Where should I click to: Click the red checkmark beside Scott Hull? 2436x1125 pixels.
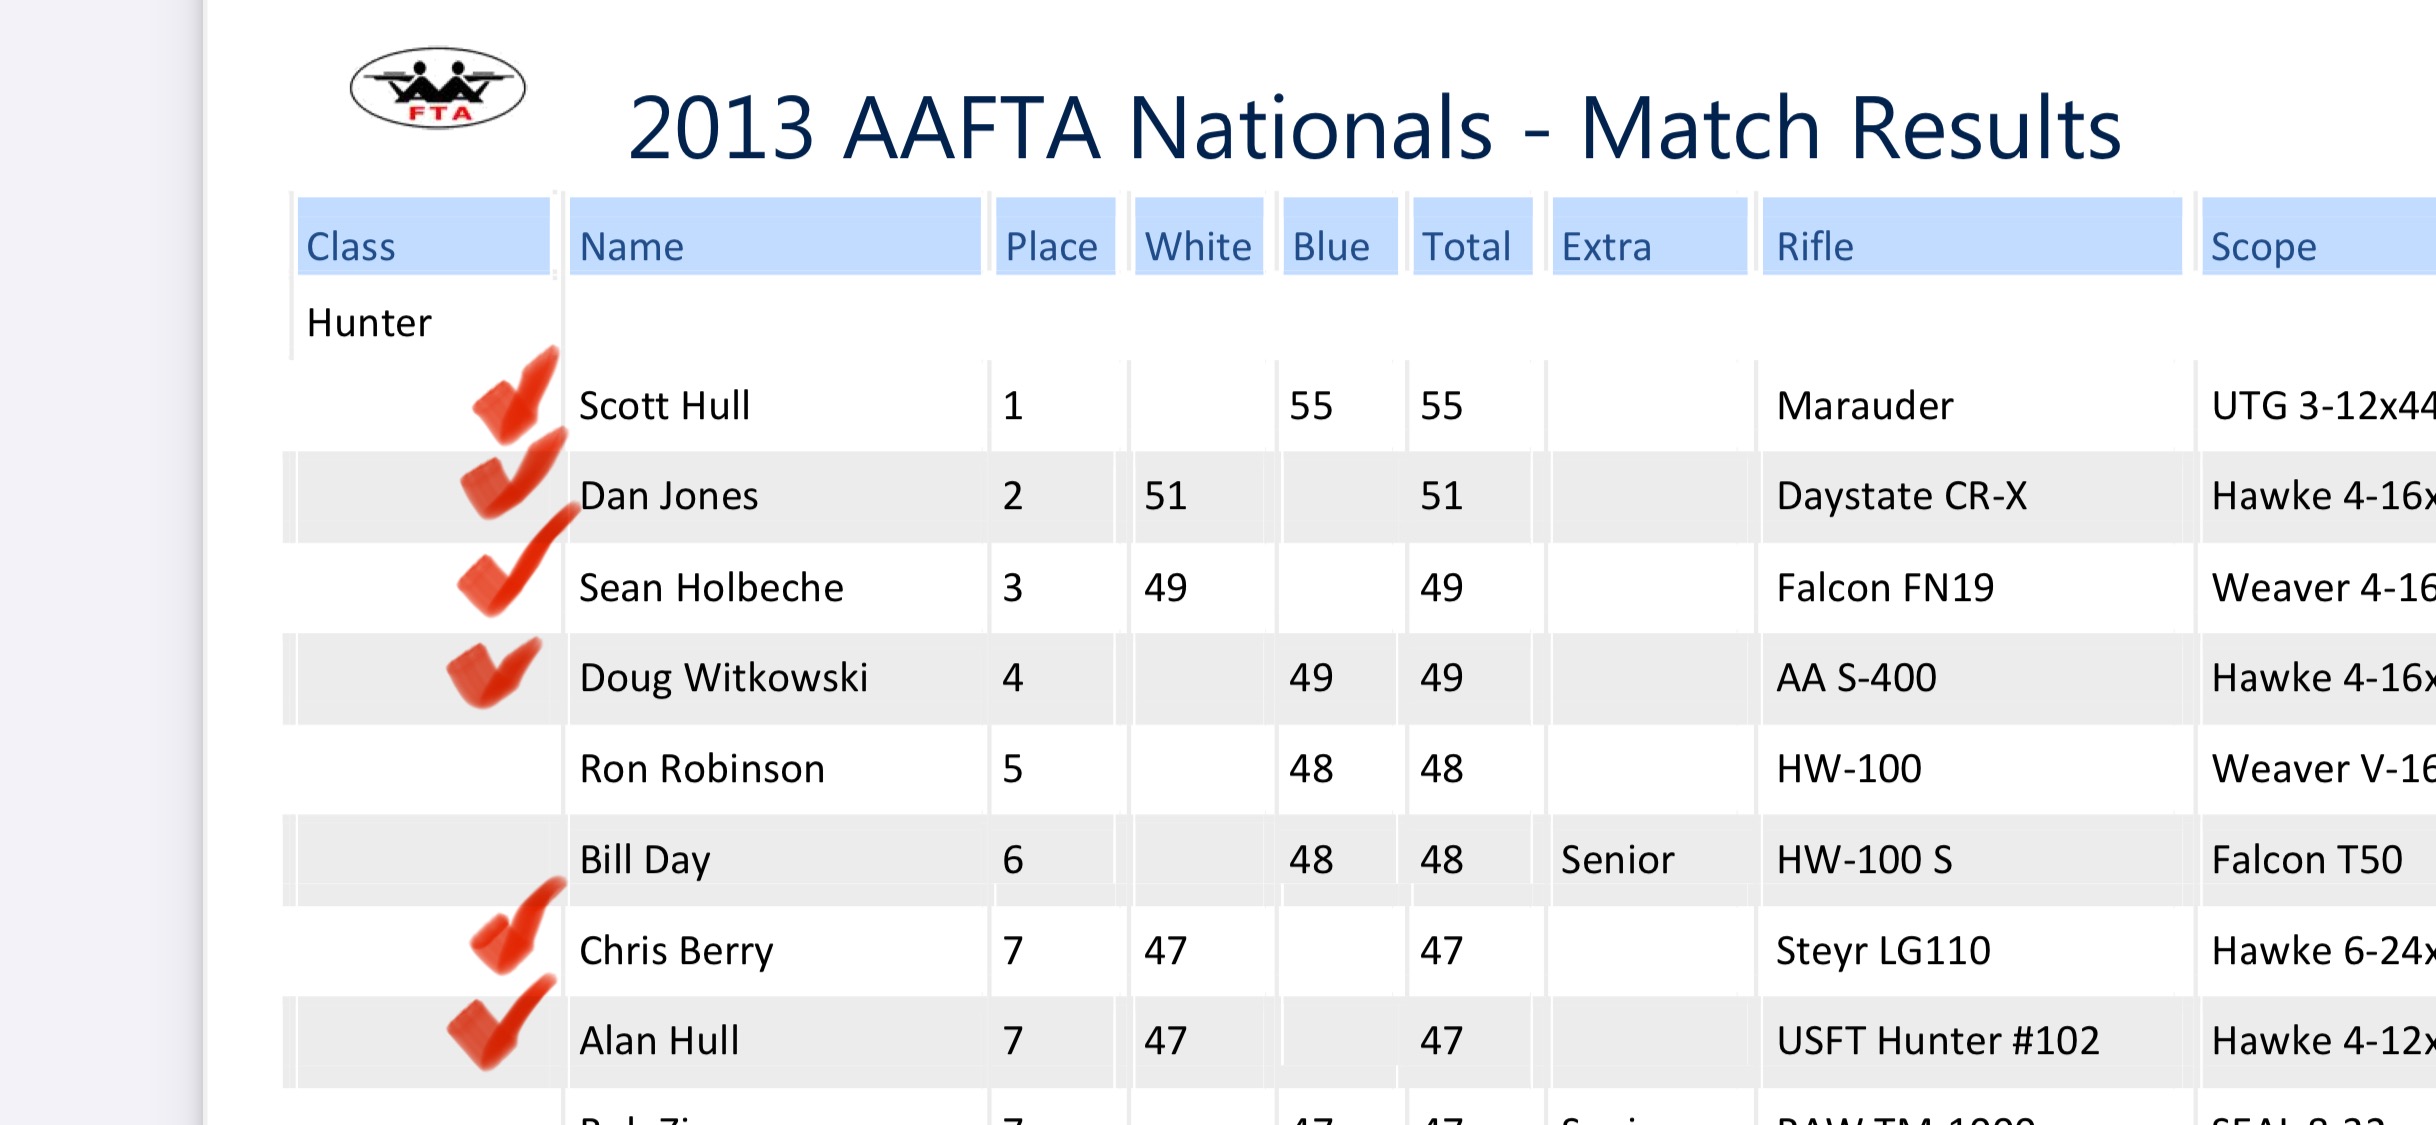pos(516,394)
